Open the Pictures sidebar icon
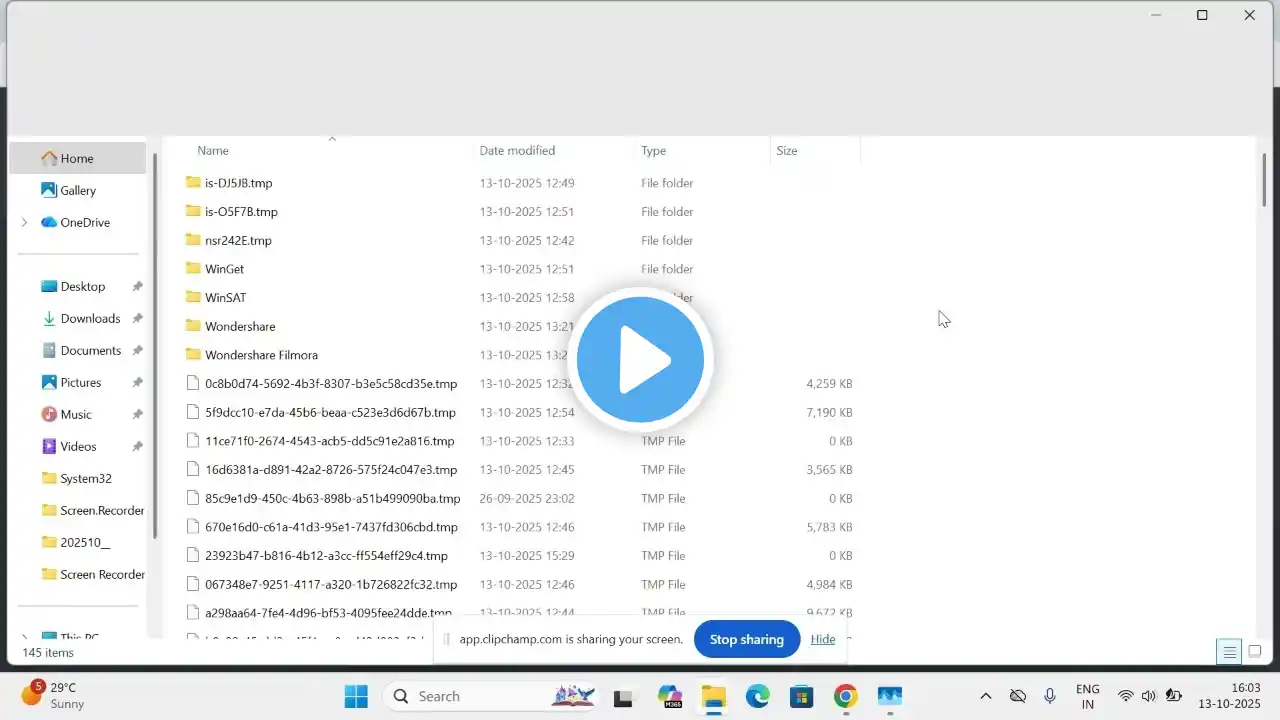The image size is (1280, 720). coord(49,382)
